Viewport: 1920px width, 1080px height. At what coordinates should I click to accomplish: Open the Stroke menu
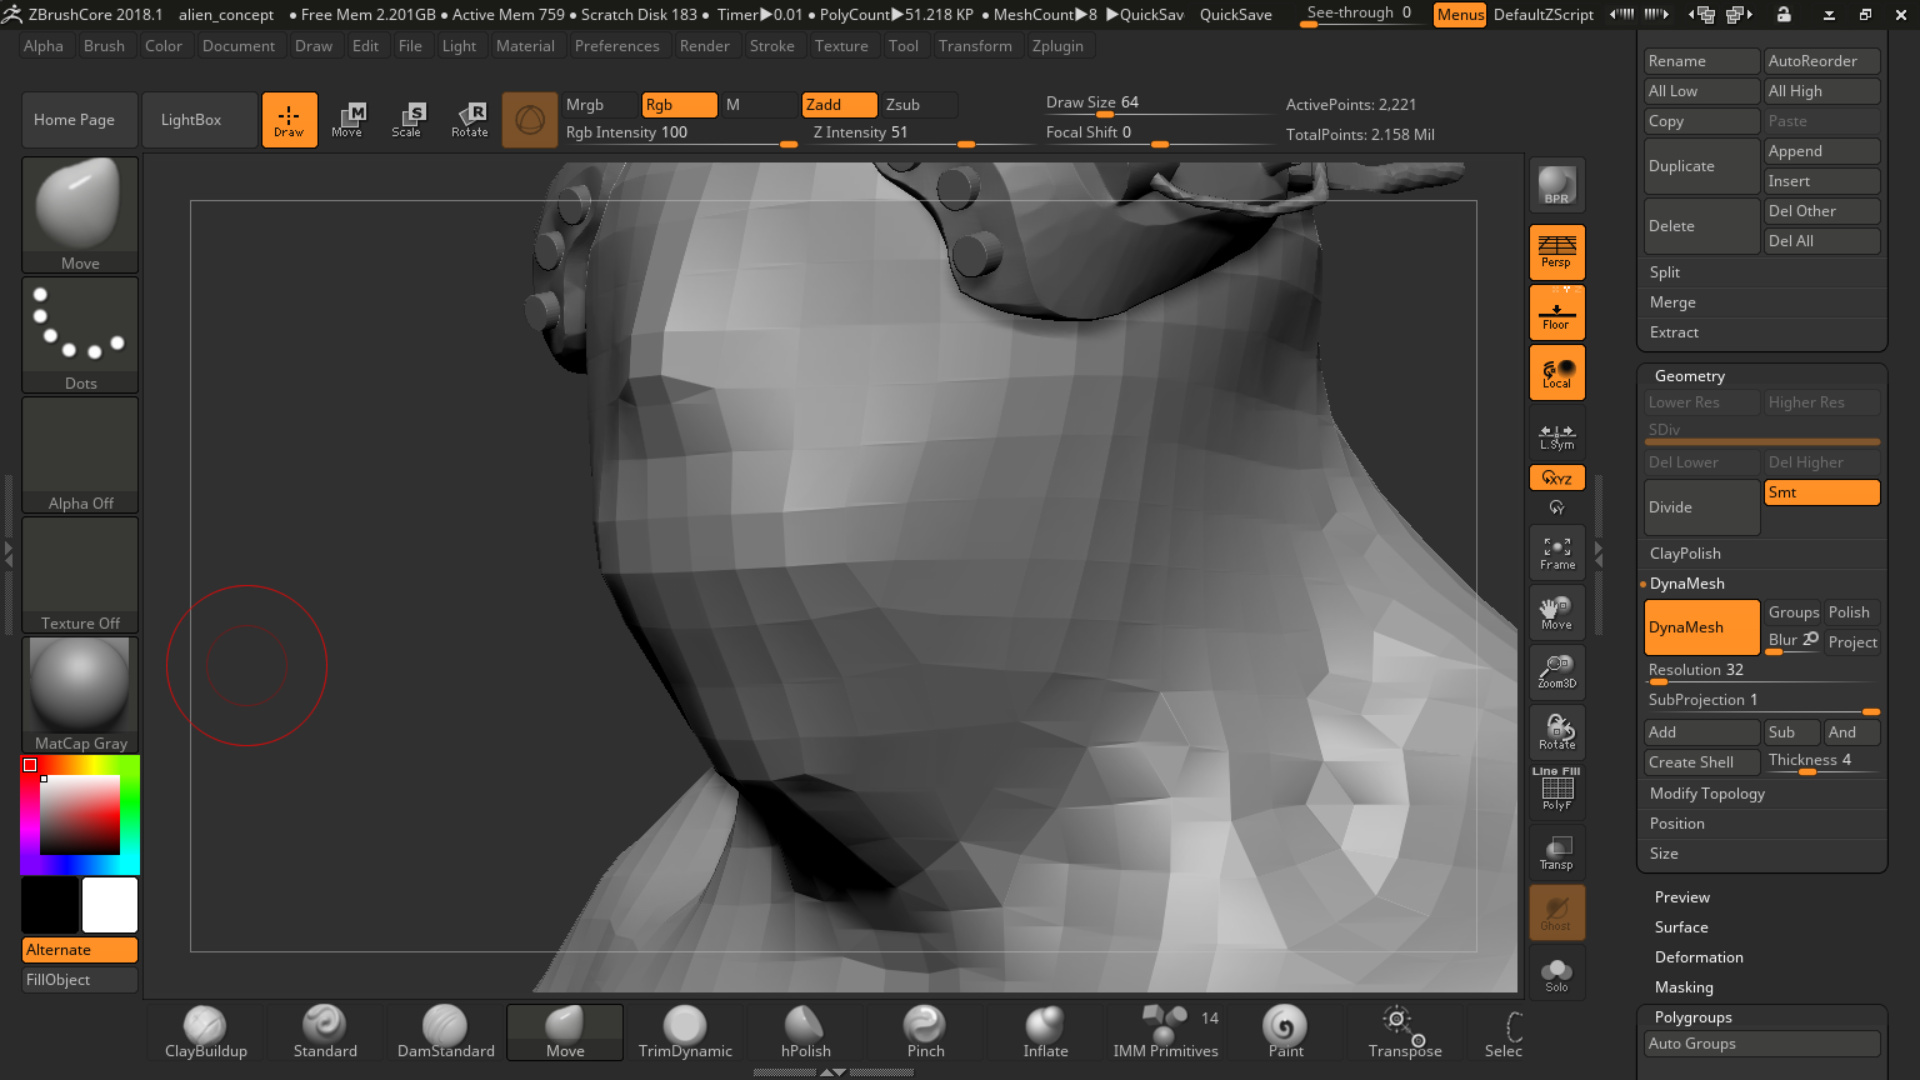[772, 46]
